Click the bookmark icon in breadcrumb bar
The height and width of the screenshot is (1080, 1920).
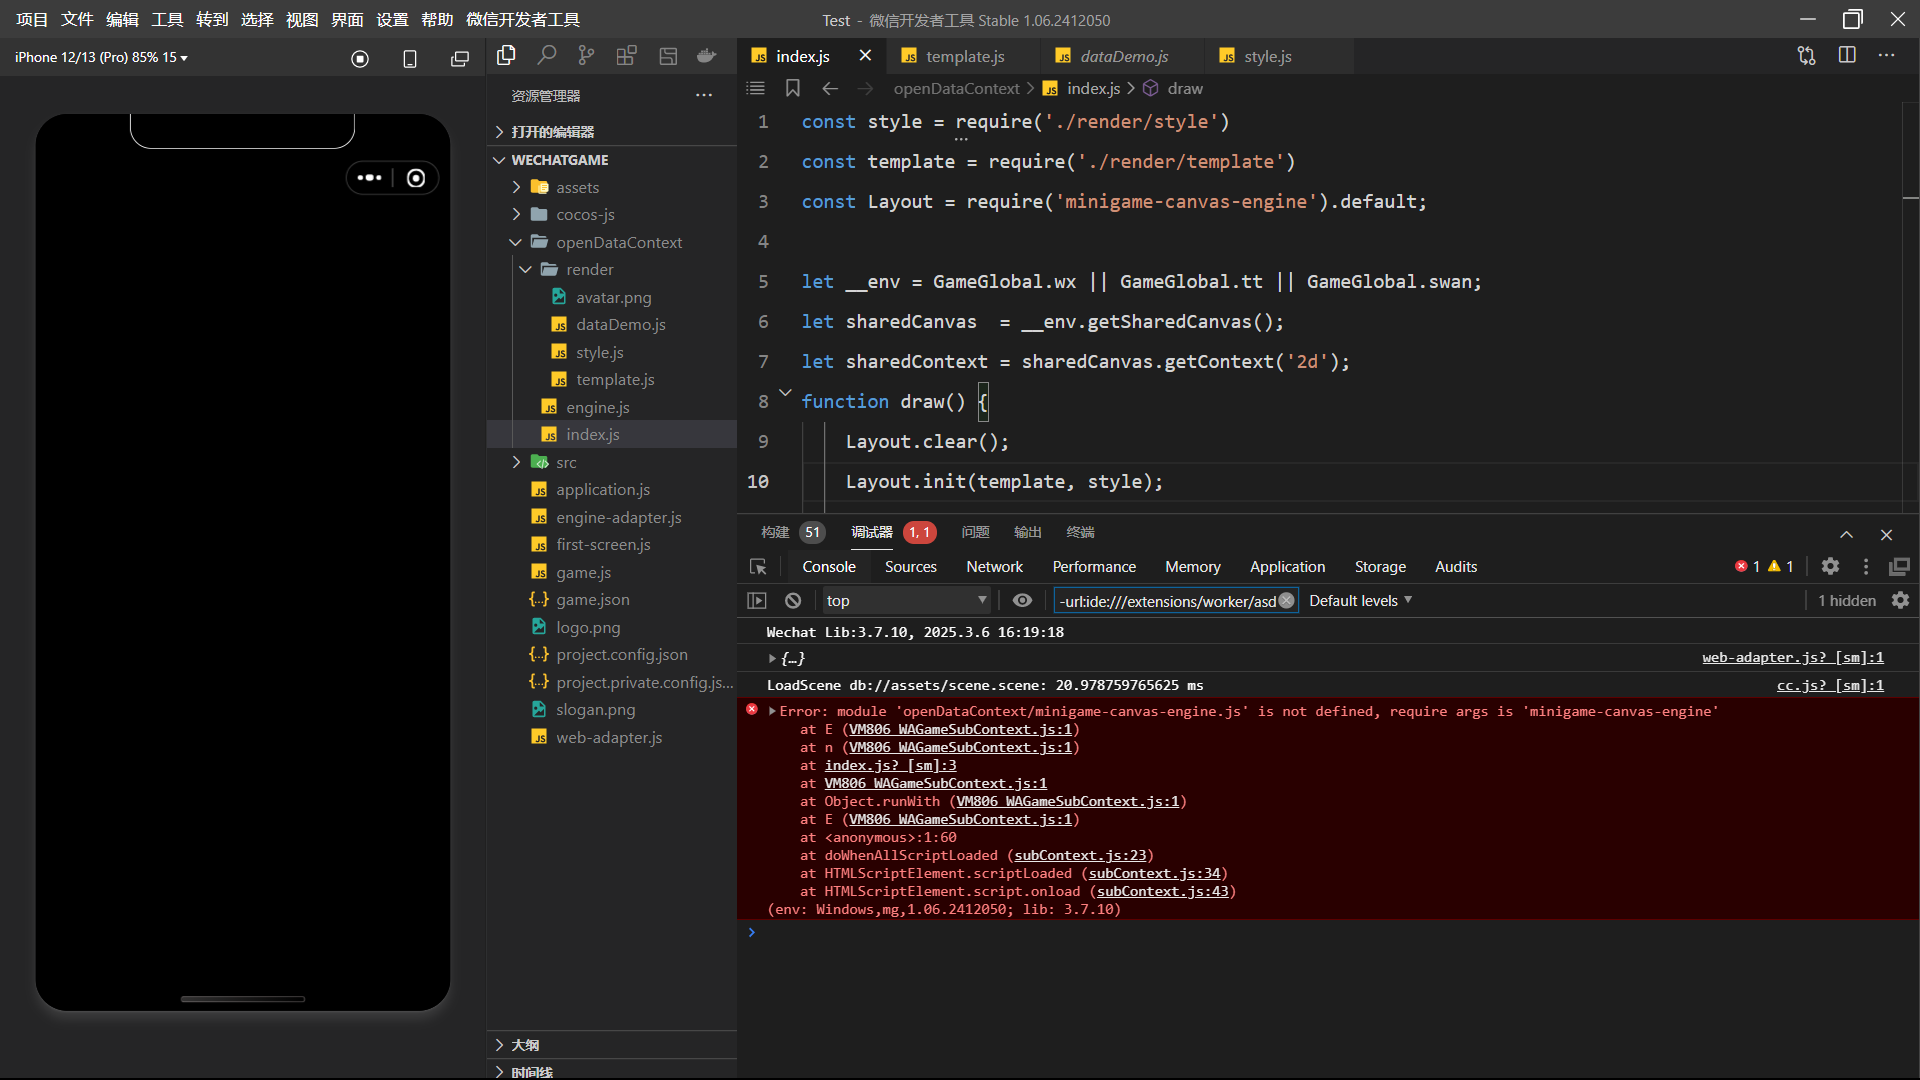coord(793,88)
